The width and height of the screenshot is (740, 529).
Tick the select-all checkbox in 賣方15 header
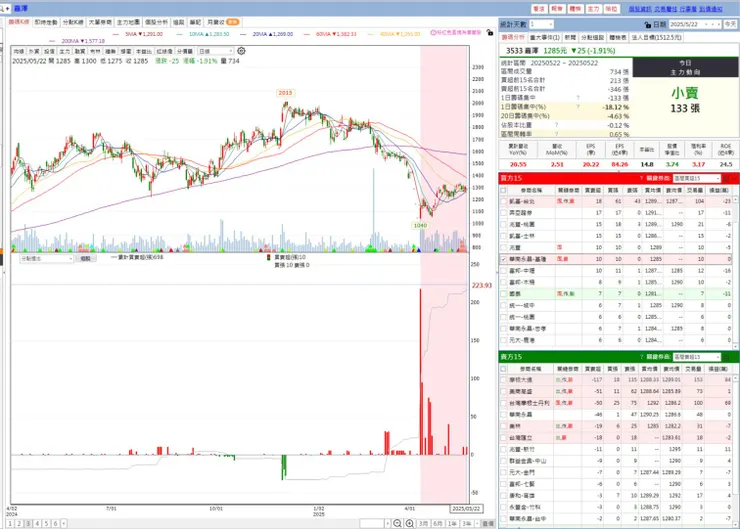pos(503,369)
